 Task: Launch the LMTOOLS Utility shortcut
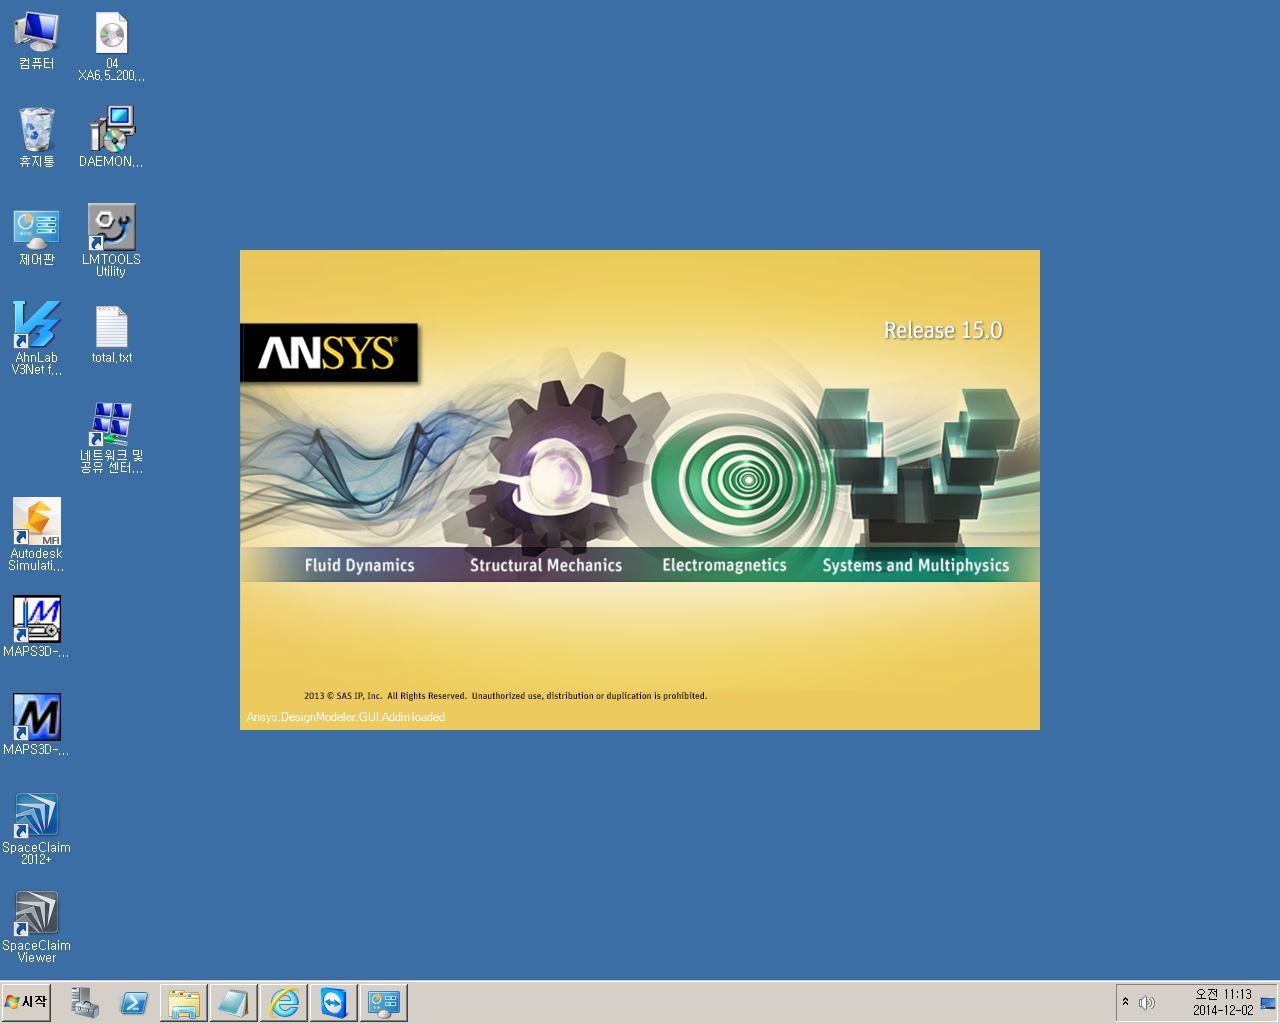(111, 241)
